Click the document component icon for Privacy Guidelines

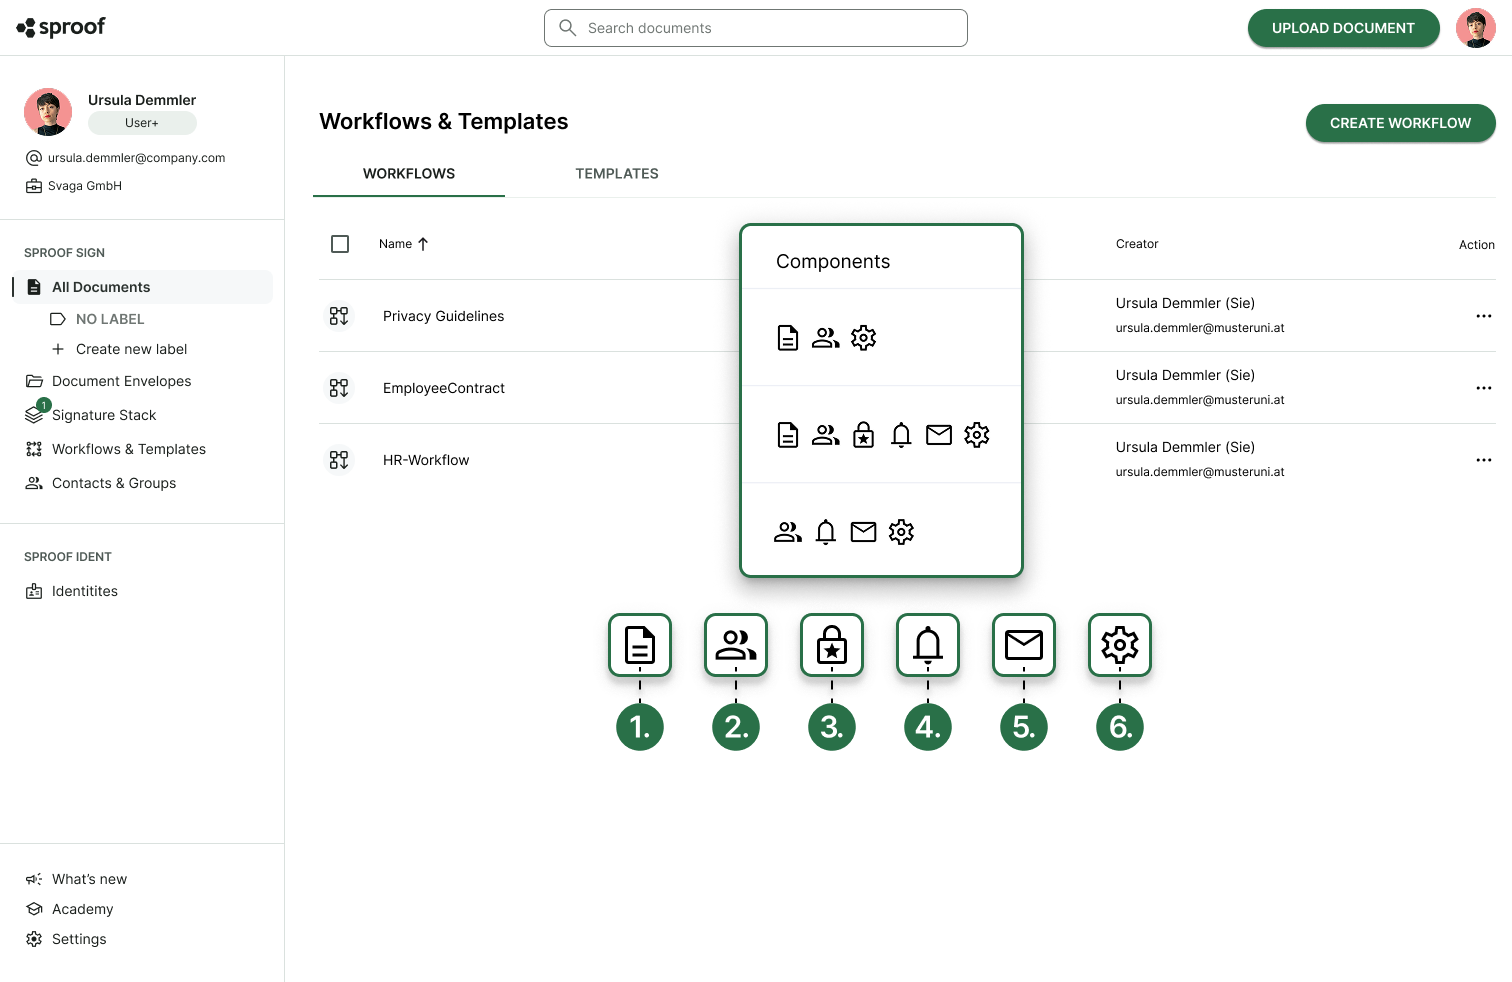(788, 338)
